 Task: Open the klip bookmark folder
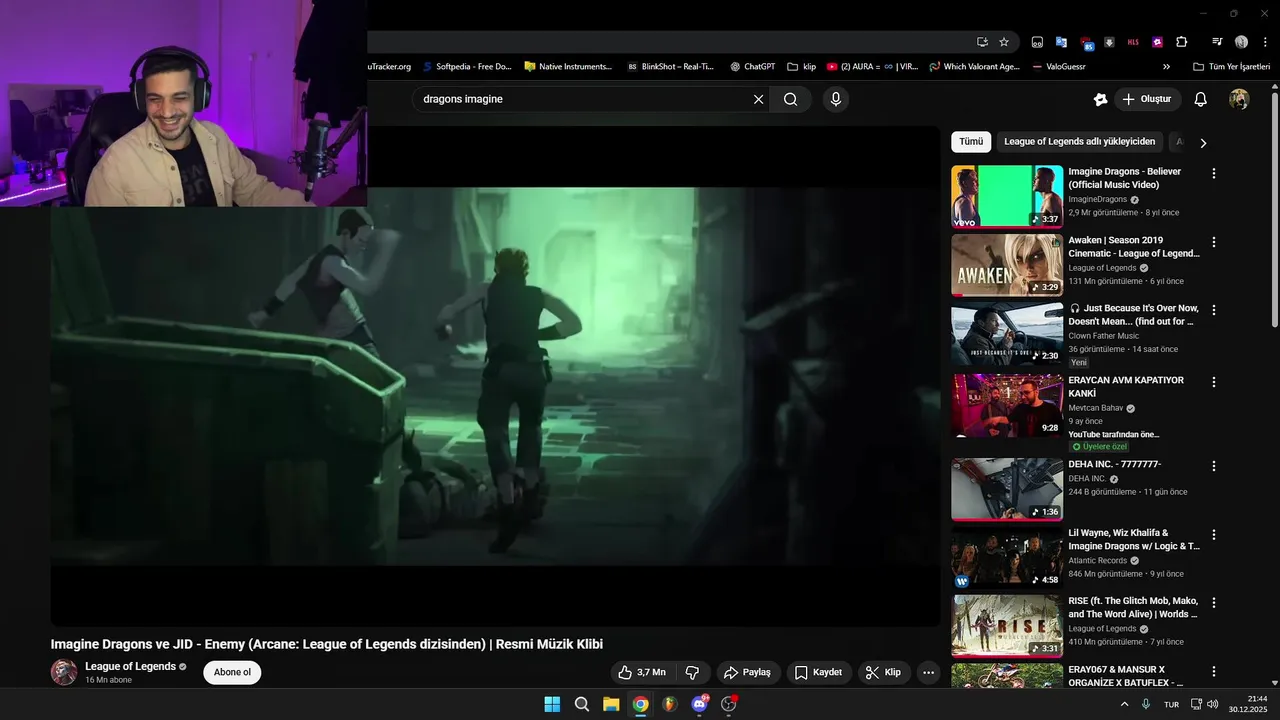click(x=802, y=67)
